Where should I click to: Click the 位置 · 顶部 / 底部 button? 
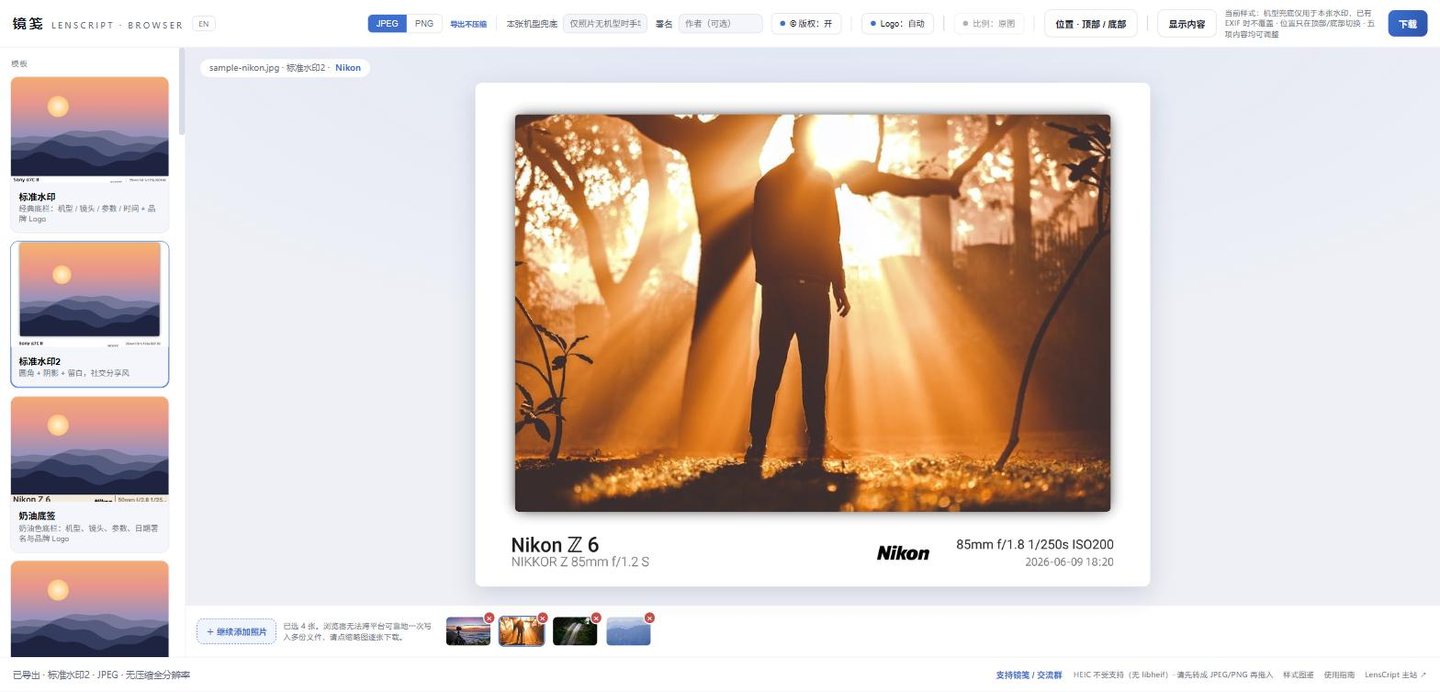1090,23
